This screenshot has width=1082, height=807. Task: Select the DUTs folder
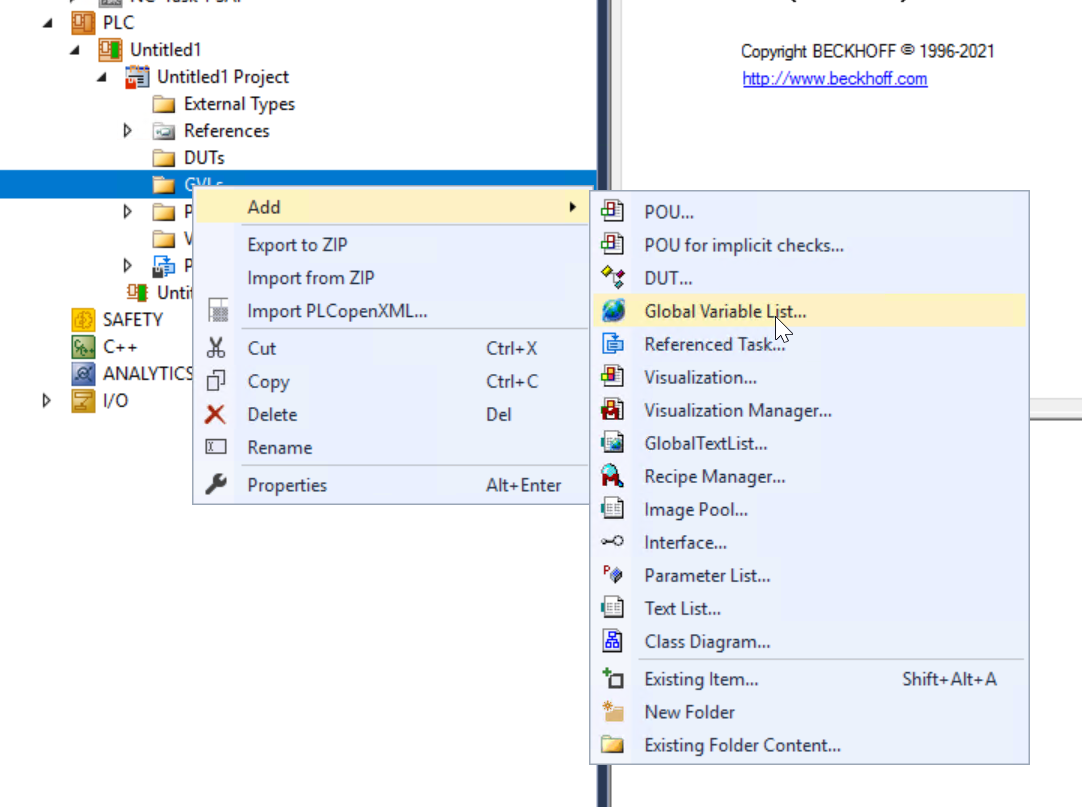click(x=204, y=158)
